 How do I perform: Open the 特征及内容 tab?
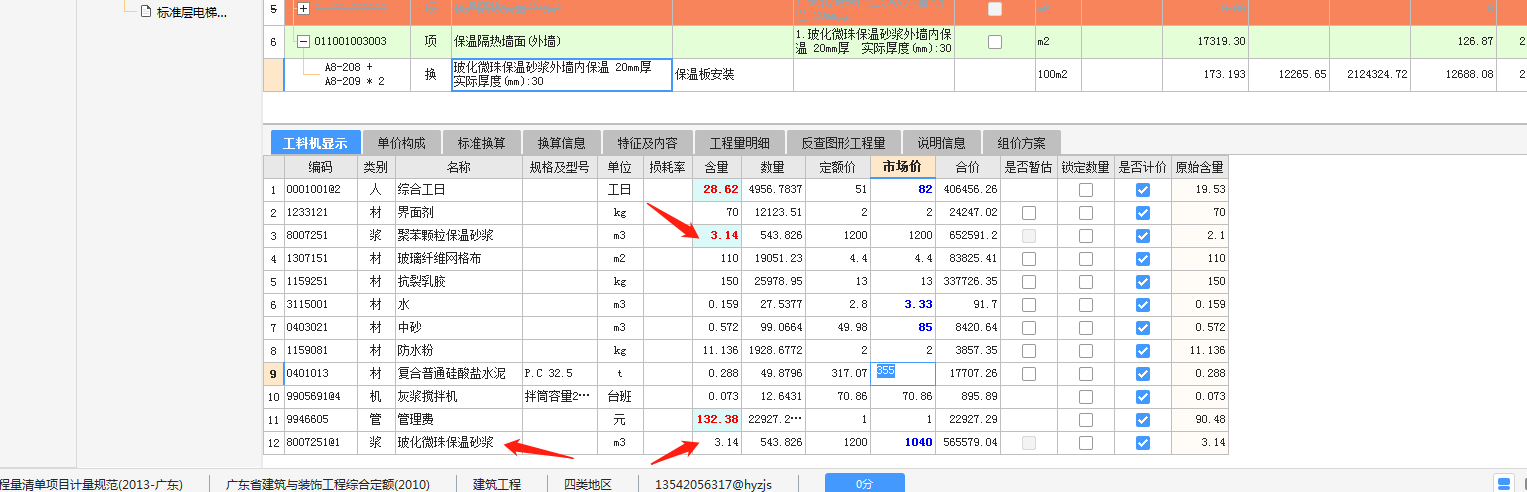click(x=647, y=142)
